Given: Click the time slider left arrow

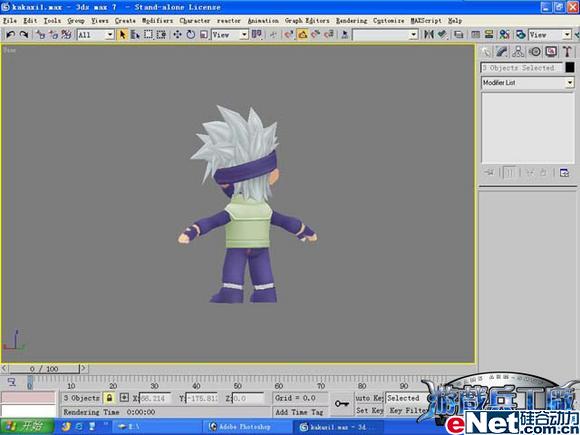Looking at the screenshot, I should 4,368.
